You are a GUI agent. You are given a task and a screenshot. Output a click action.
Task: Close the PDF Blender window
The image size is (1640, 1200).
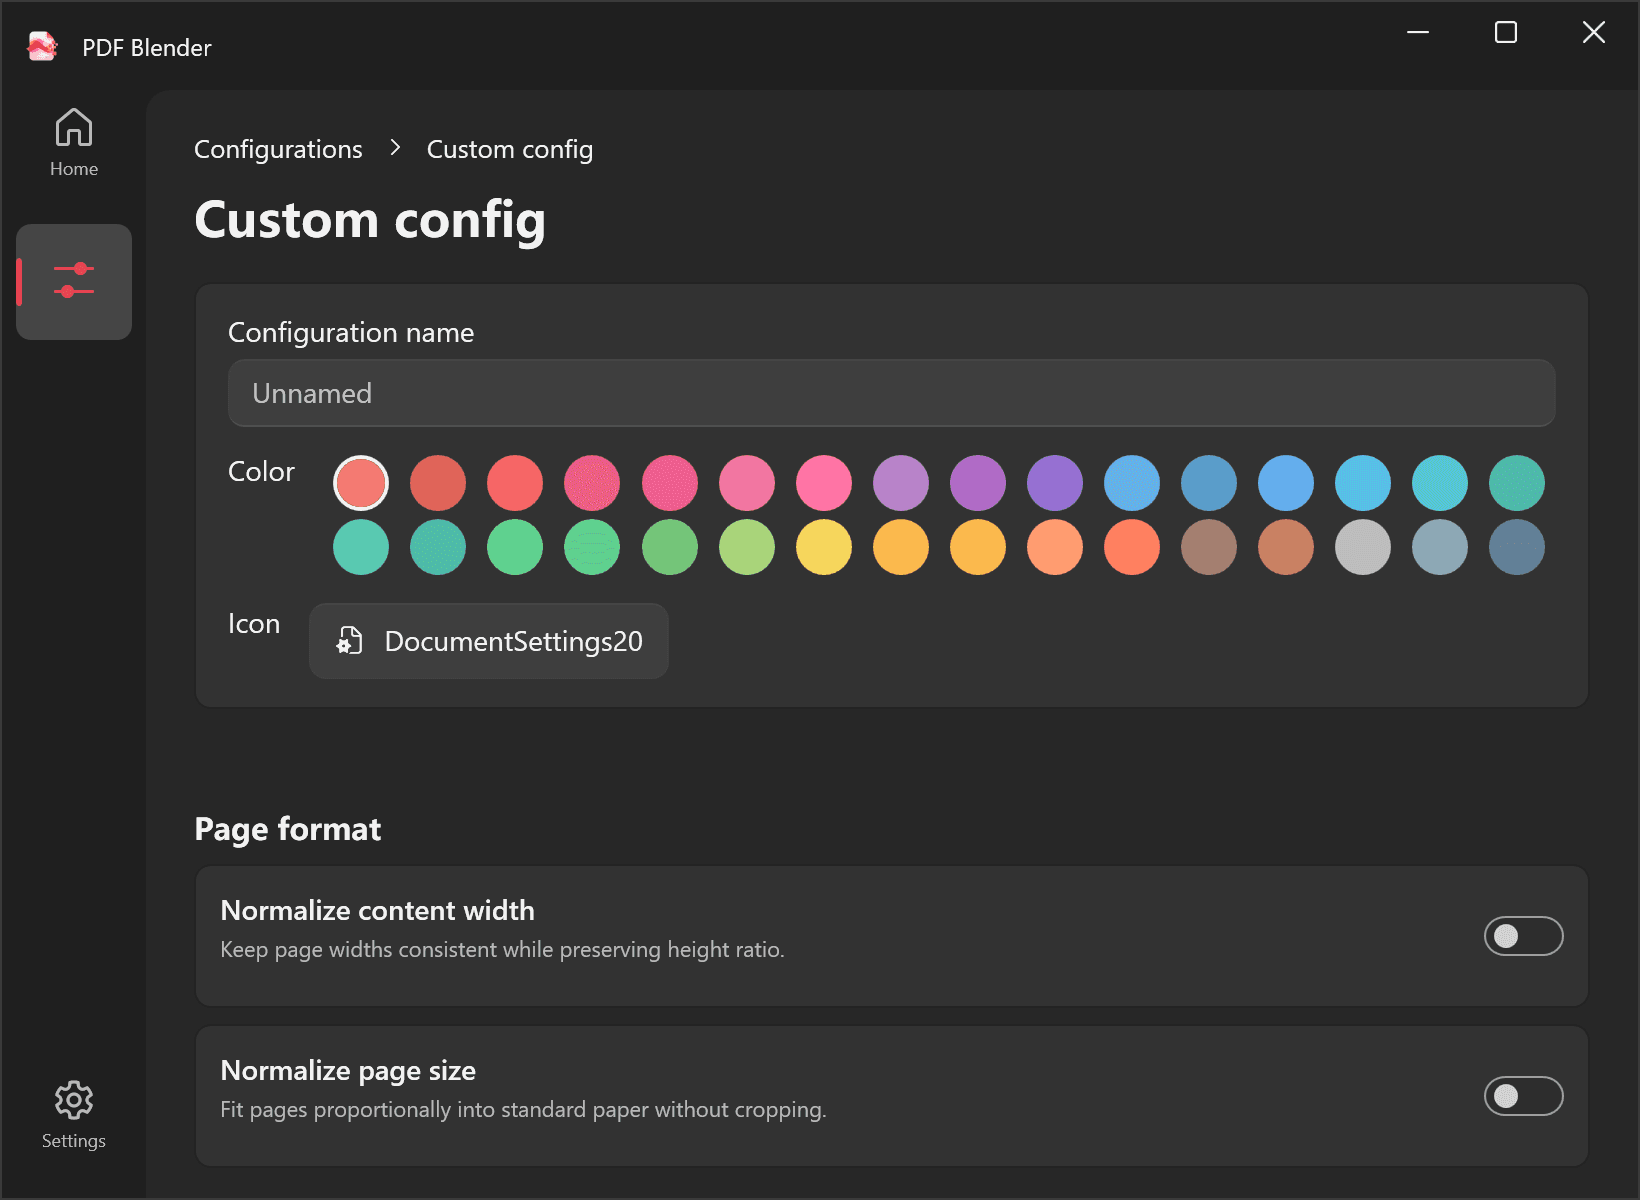point(1594,32)
